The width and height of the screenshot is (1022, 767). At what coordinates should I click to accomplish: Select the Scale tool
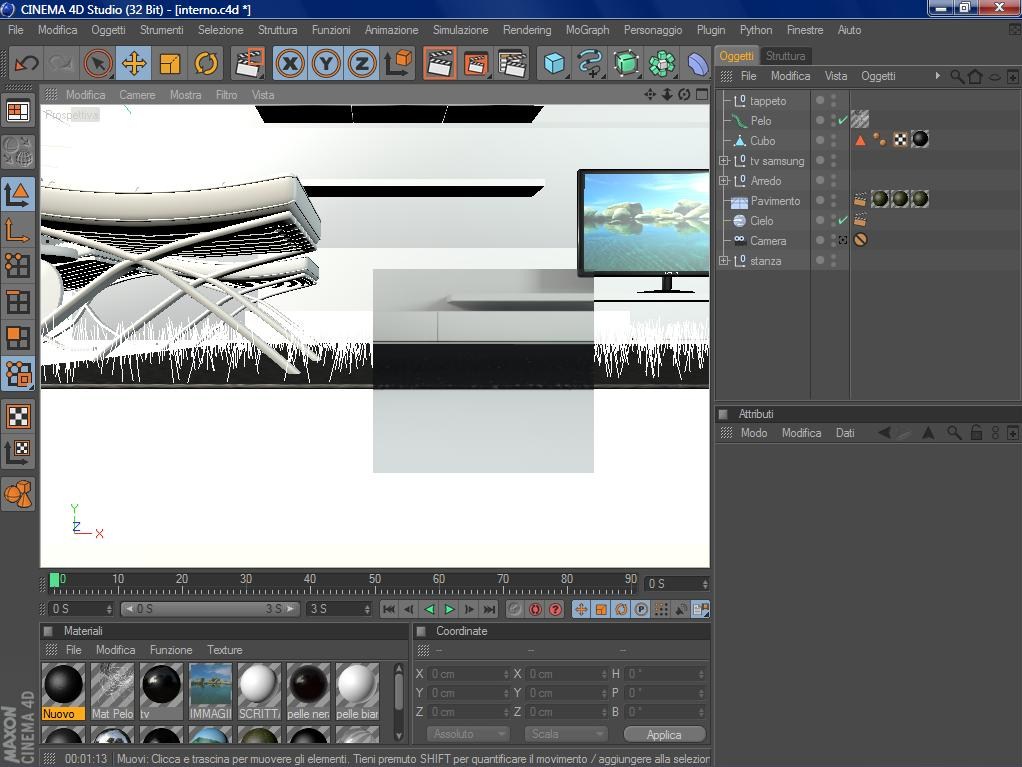[170, 64]
